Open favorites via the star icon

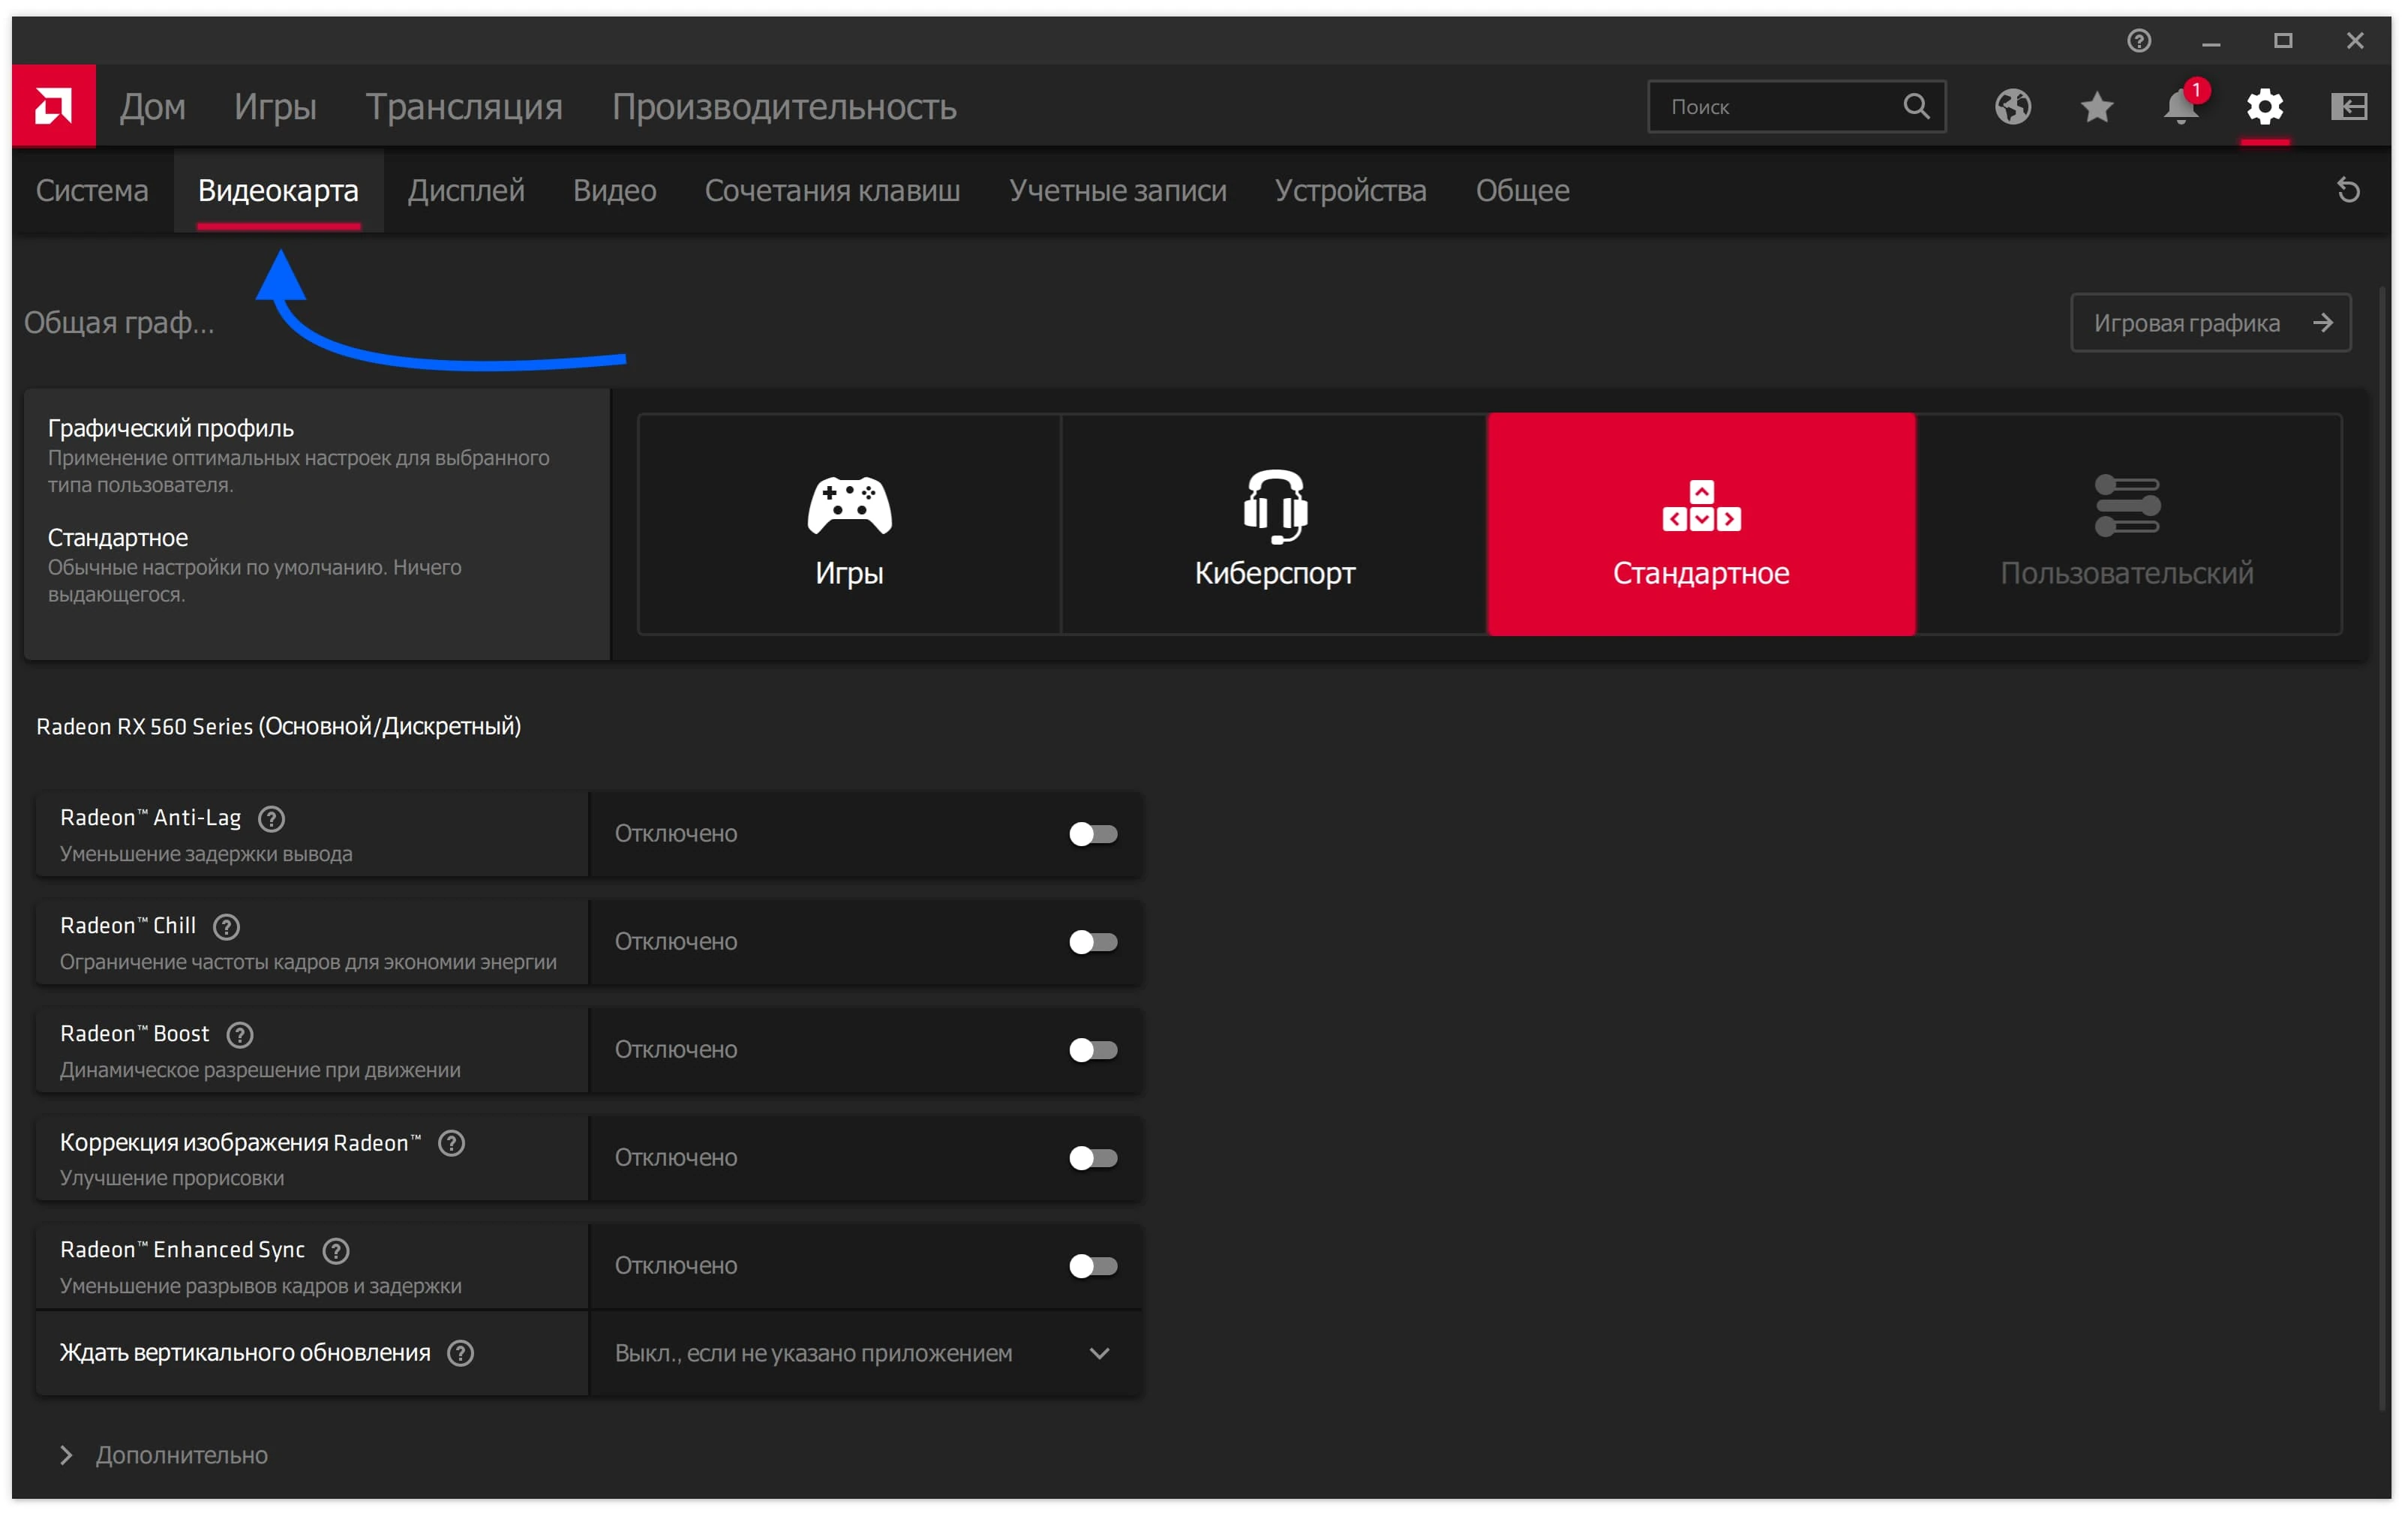[x=2096, y=107]
